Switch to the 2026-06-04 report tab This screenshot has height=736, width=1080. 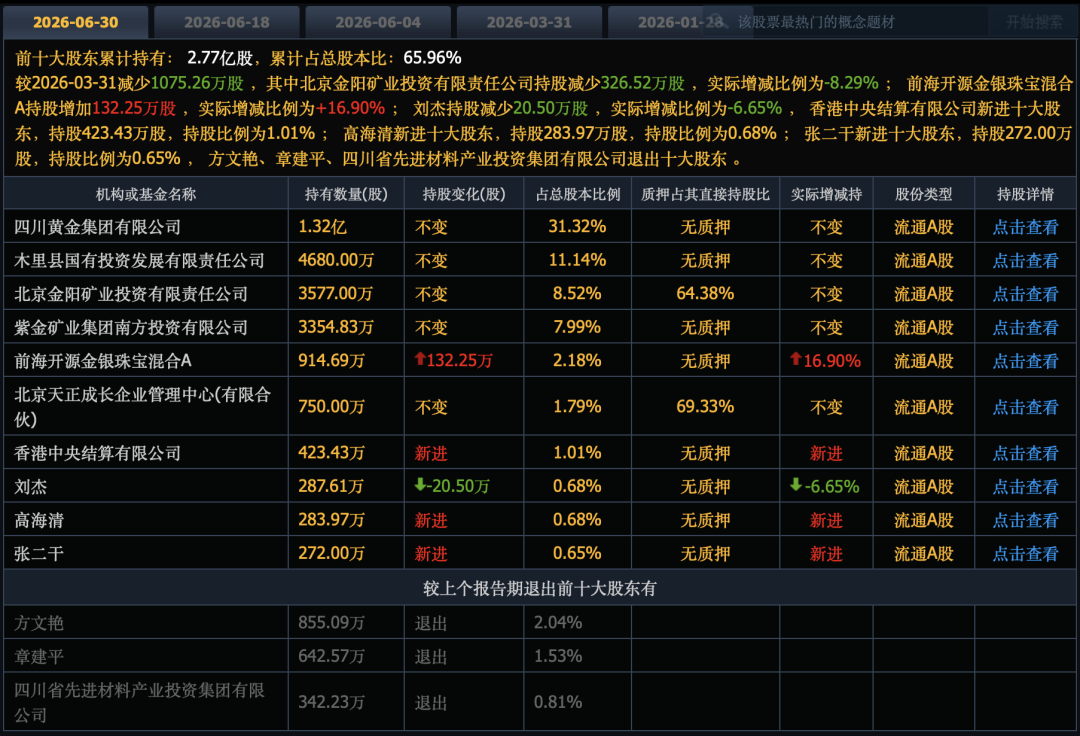(x=378, y=22)
